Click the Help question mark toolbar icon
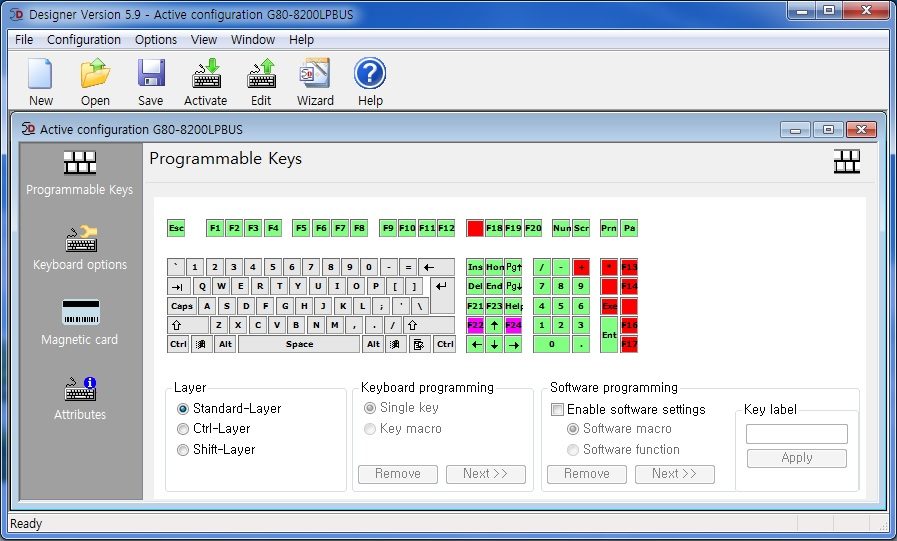Viewport: 897px width, 541px height. [370, 74]
